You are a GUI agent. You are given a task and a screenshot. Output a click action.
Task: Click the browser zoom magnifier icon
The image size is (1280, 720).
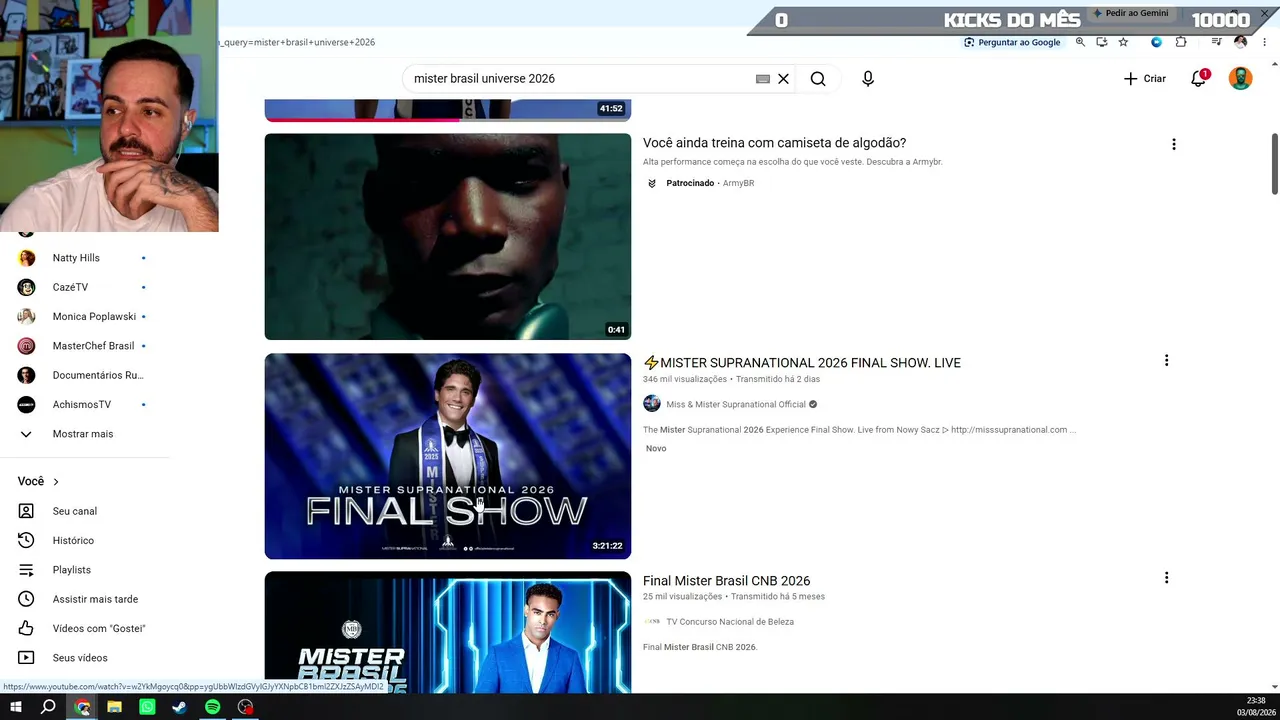tap(1081, 42)
